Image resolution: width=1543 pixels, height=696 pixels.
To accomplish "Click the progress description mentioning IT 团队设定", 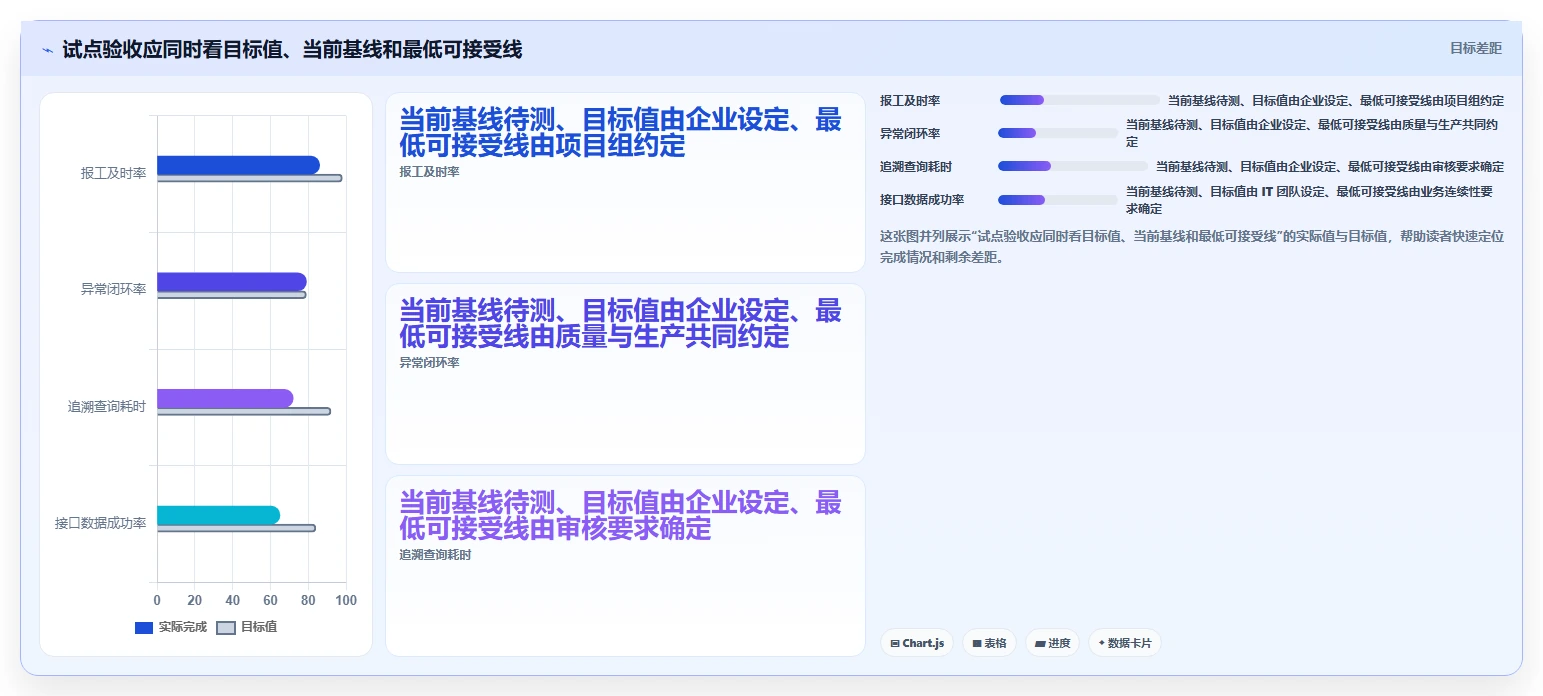I will coord(1310,200).
